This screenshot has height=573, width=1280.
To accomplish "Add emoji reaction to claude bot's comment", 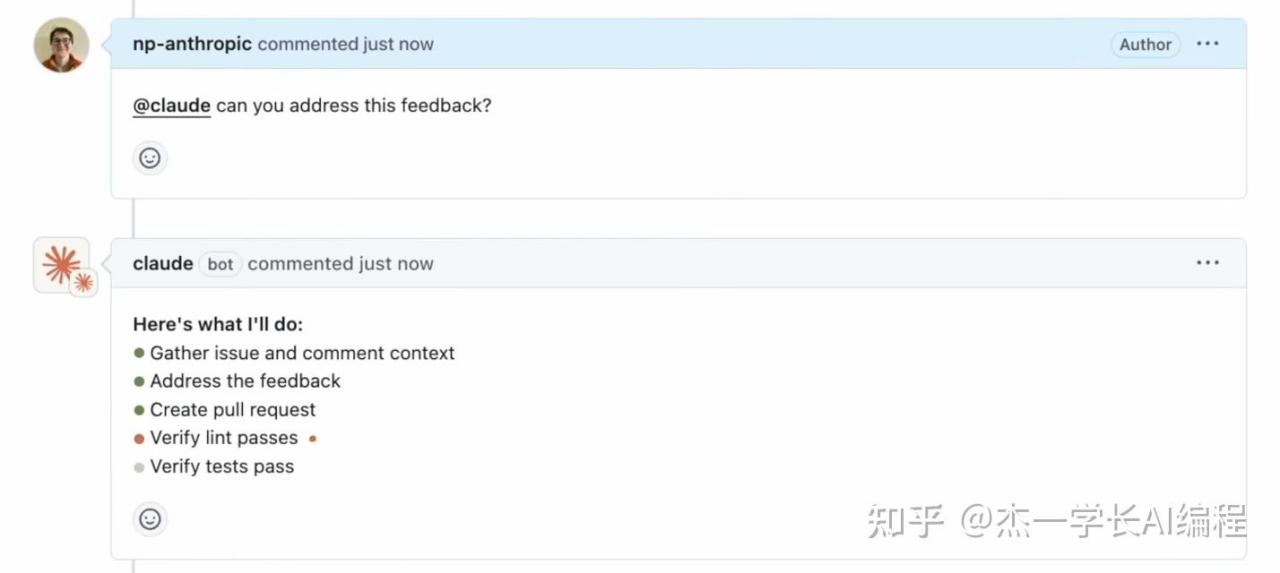I will pos(150,519).
